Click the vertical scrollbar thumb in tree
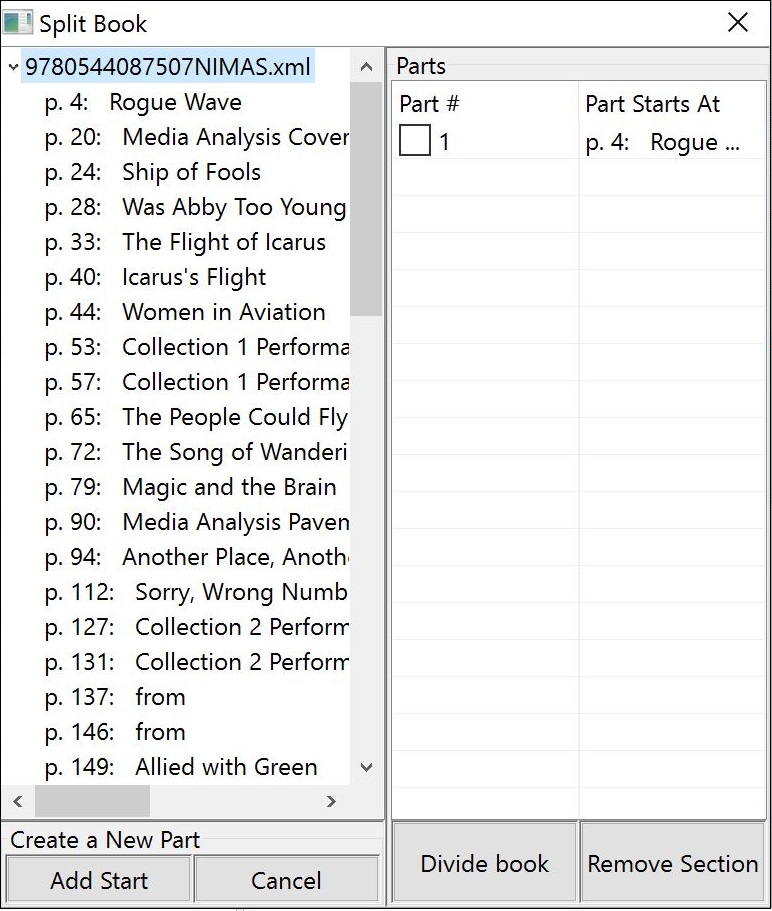The image size is (772, 911). click(x=366, y=200)
